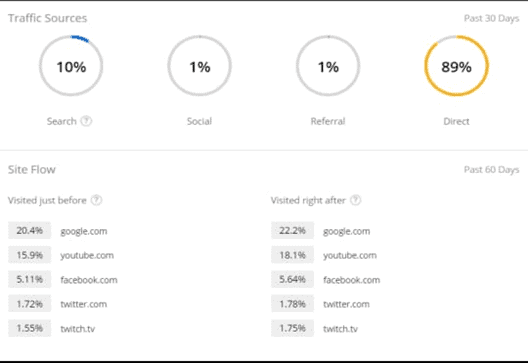Open twitter.com under Visited right after
Screen dimensions: 528x363
pyautogui.click(x=346, y=304)
